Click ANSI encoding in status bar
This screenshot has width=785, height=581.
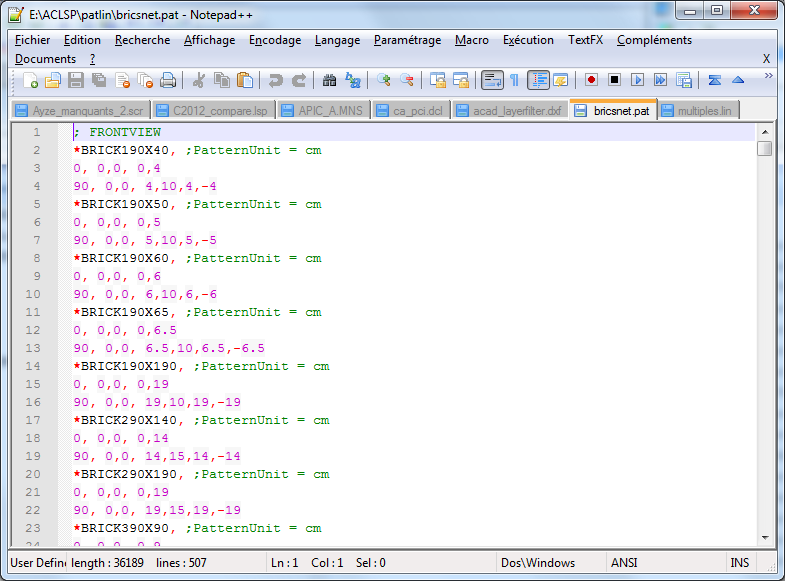(x=624, y=563)
